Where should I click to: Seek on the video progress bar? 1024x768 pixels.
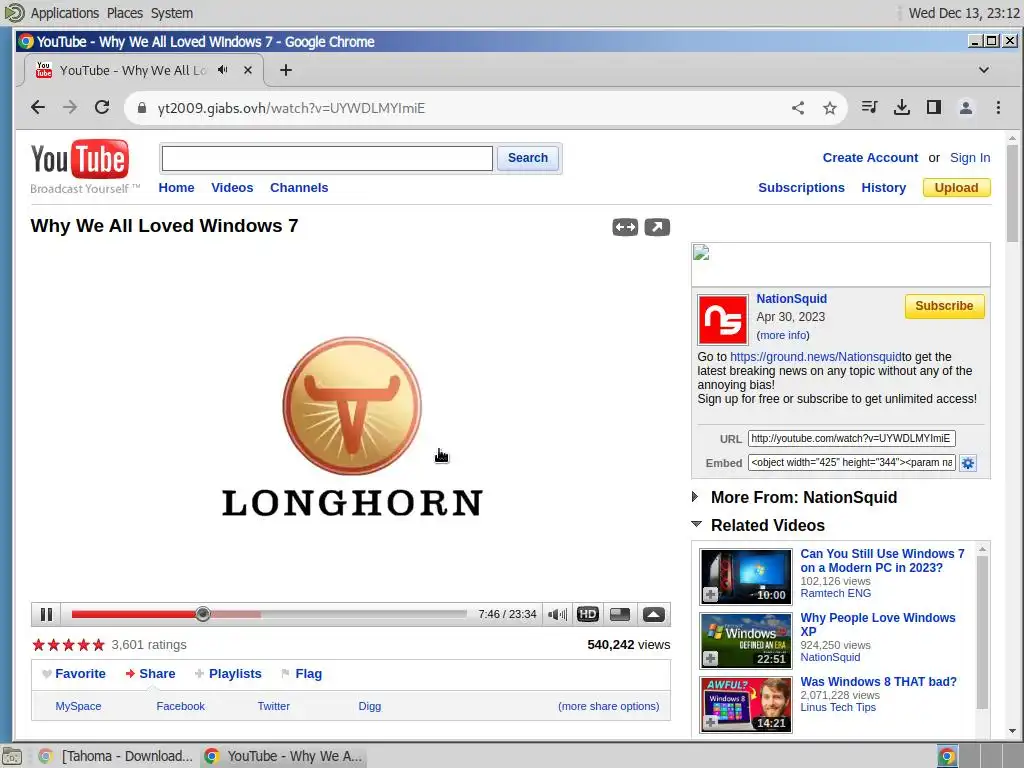coord(269,614)
